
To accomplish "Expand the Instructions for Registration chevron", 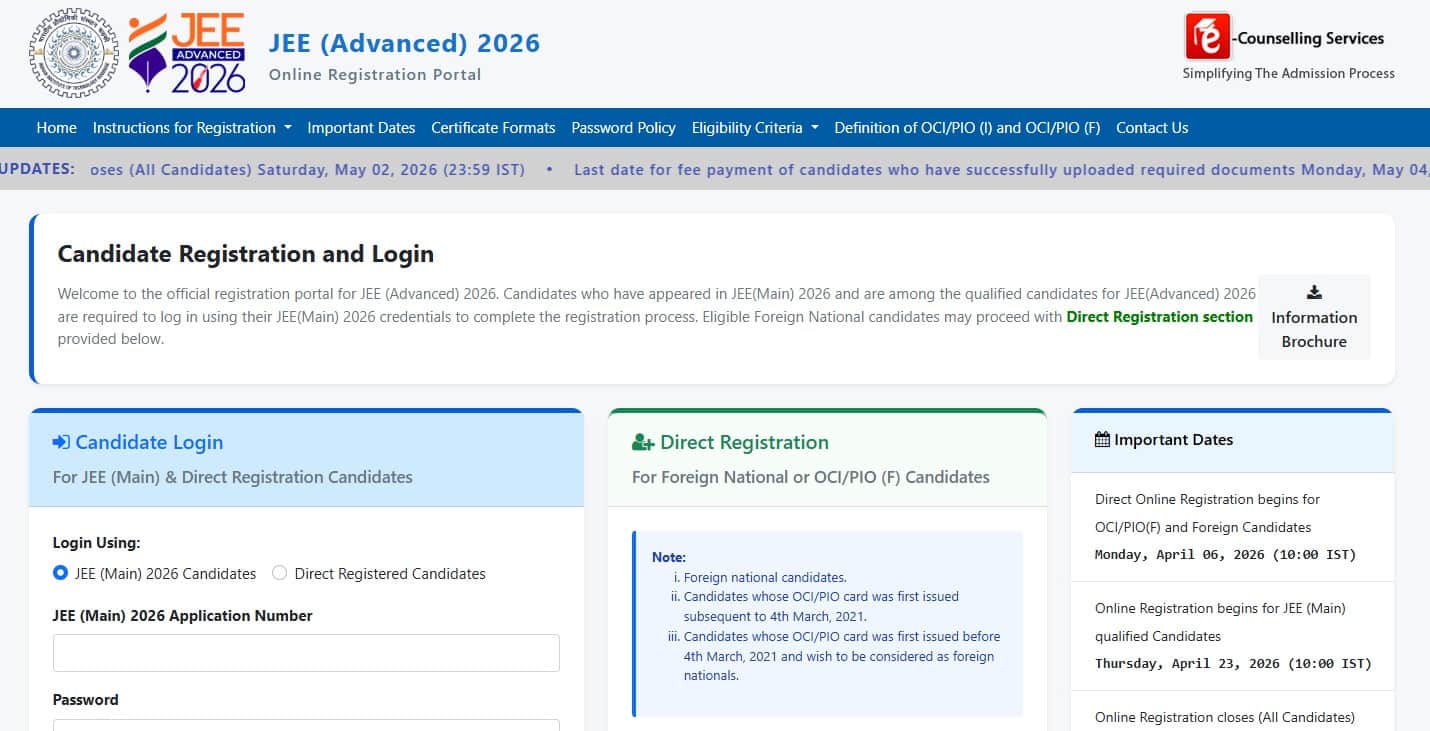I will [x=286, y=128].
